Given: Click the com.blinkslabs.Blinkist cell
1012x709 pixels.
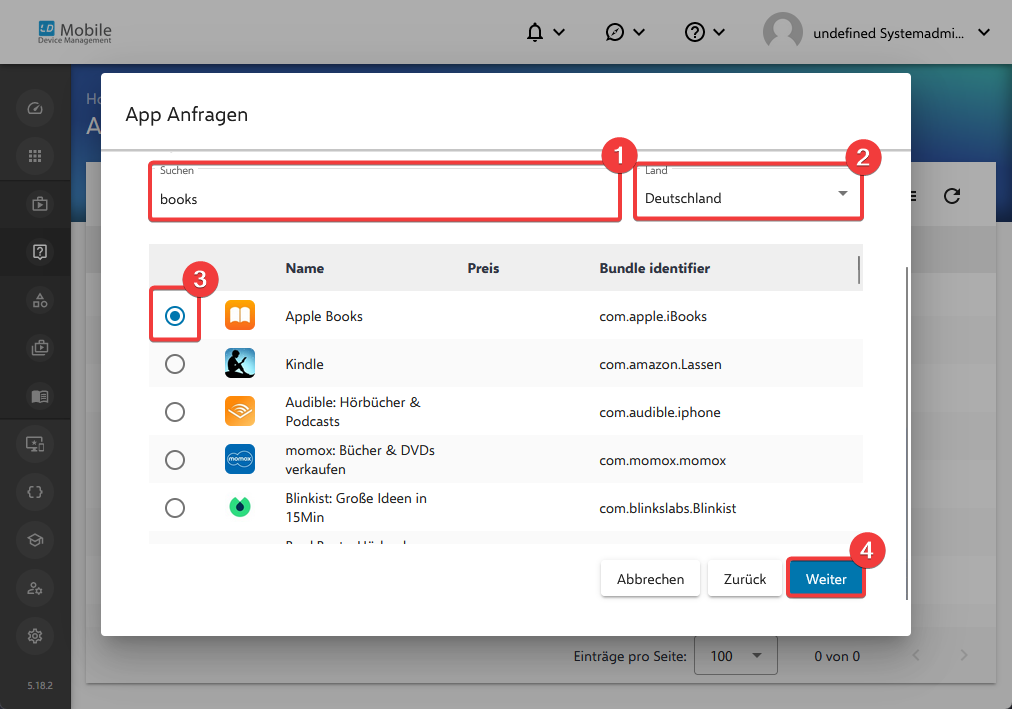Looking at the screenshot, I should click(x=667, y=508).
